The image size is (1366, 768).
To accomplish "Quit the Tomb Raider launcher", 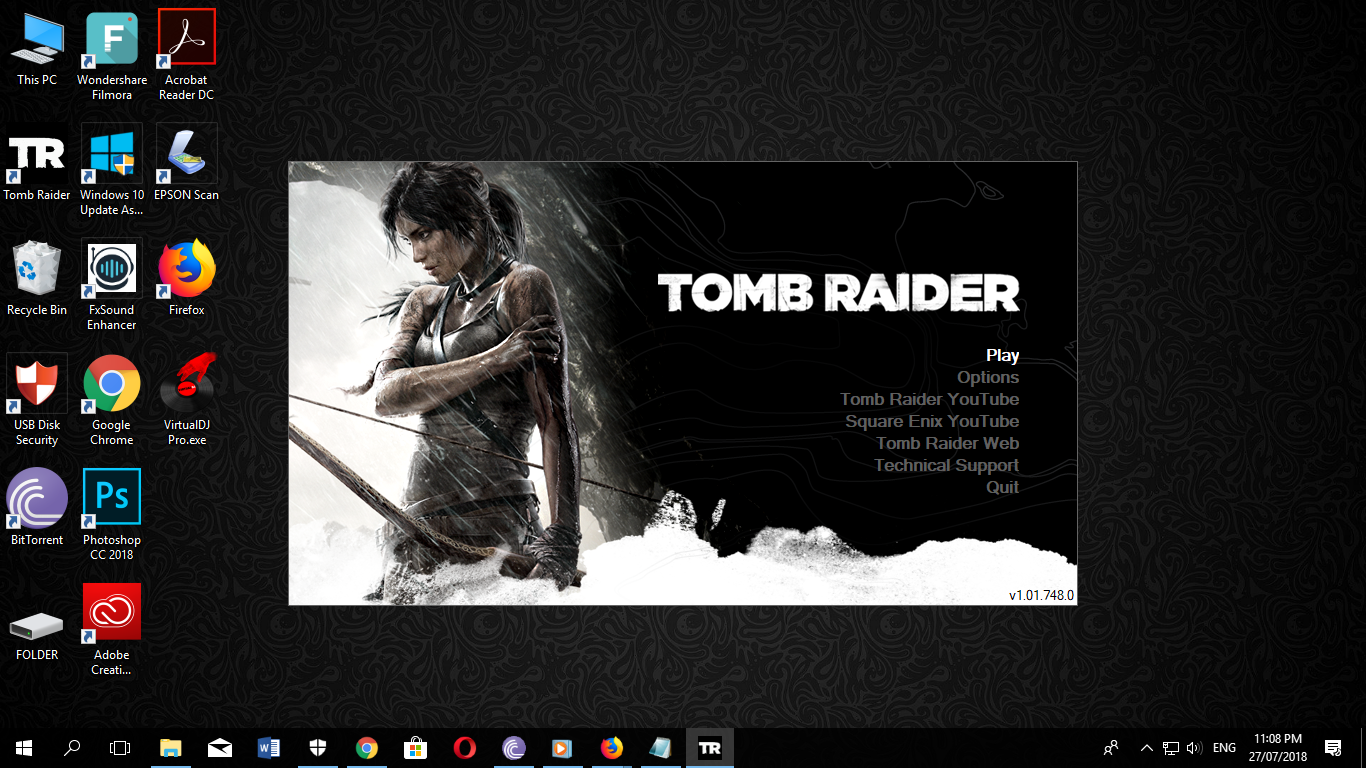I will pos(1003,487).
